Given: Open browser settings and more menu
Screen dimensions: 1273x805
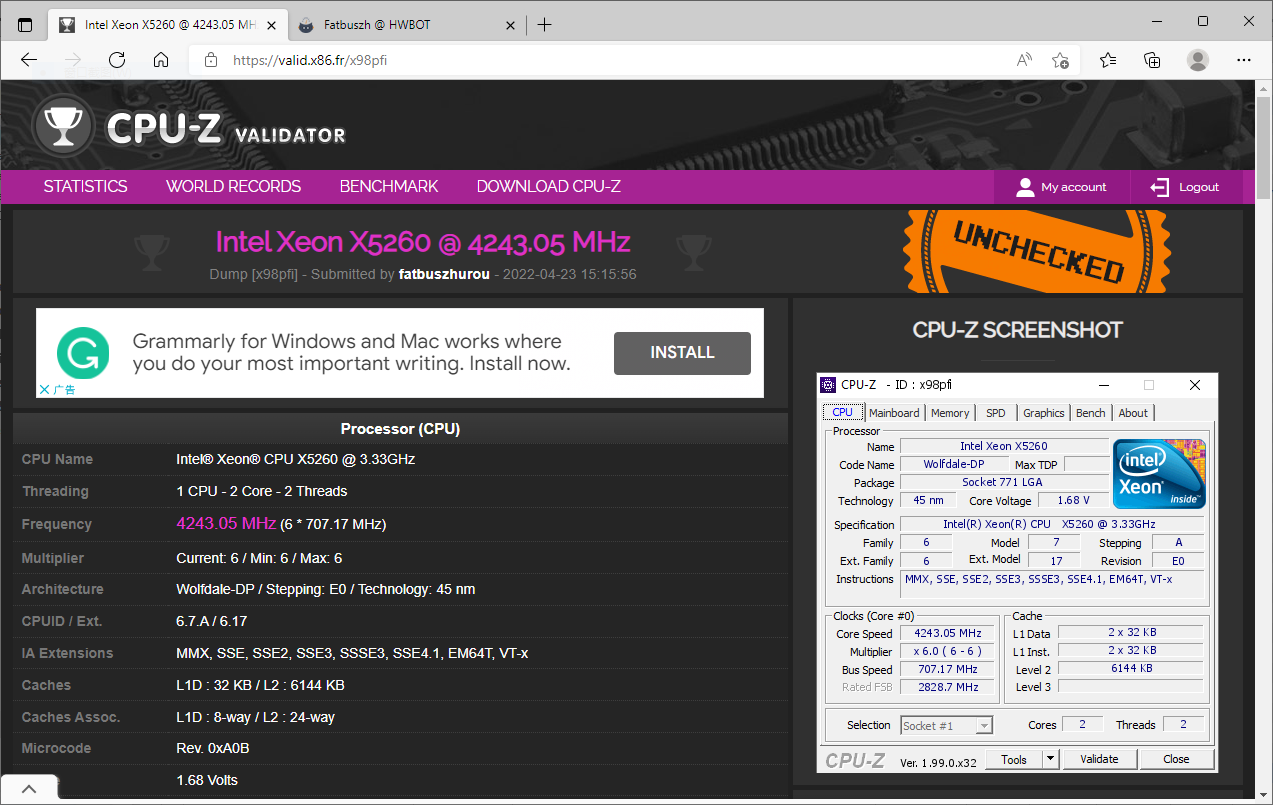Looking at the screenshot, I should (x=1244, y=60).
